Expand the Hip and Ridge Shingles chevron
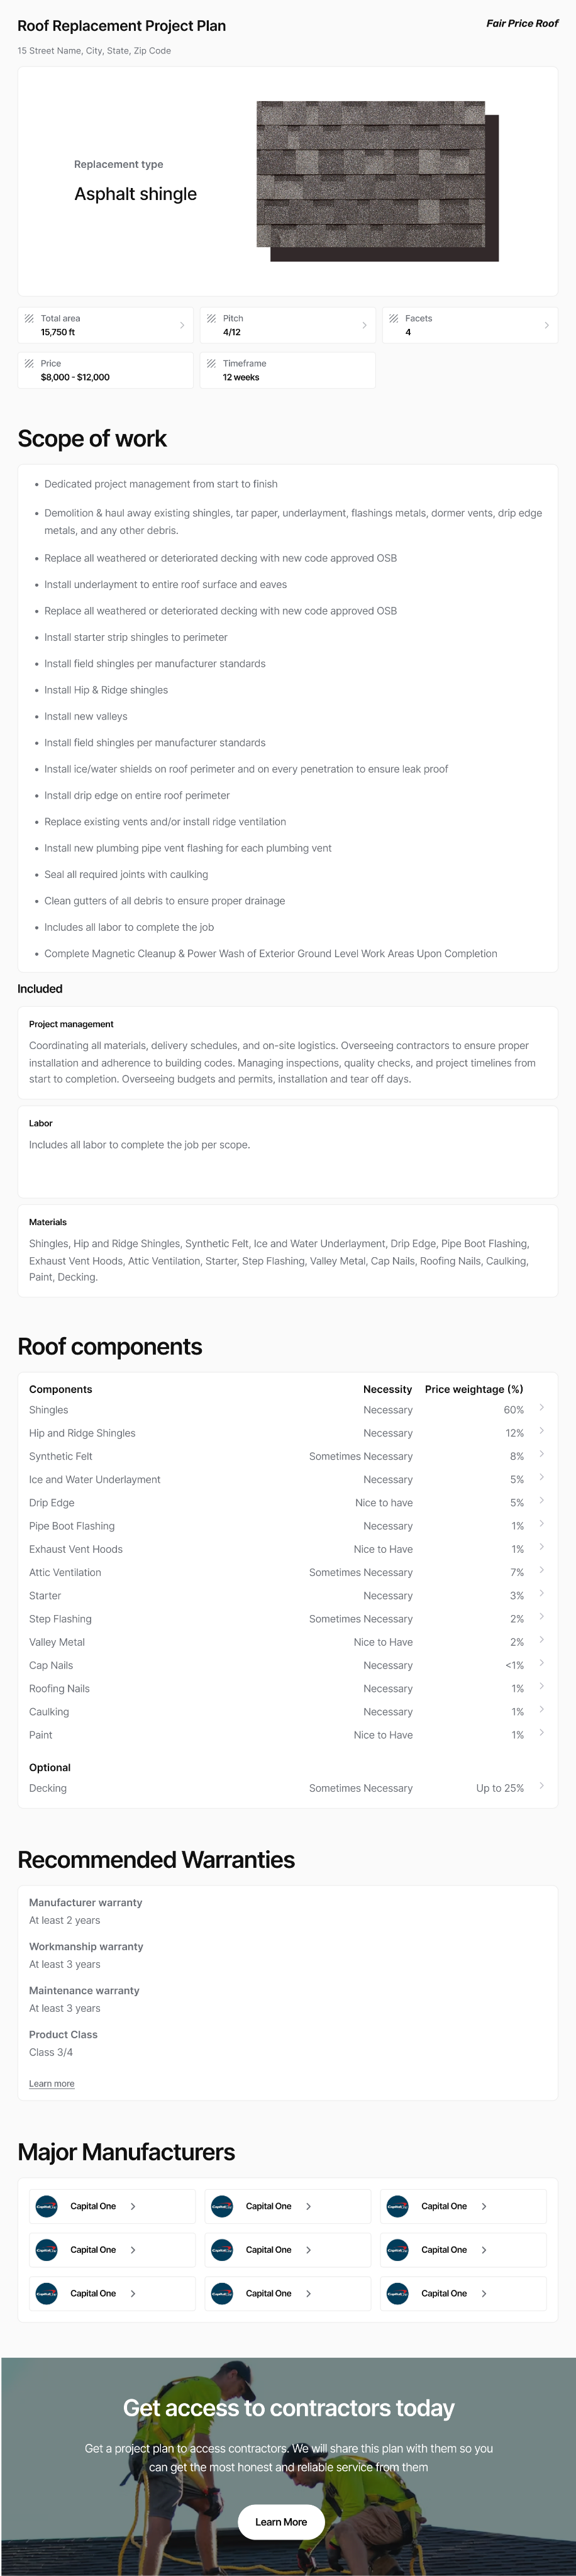The image size is (576, 2576). tap(541, 1431)
